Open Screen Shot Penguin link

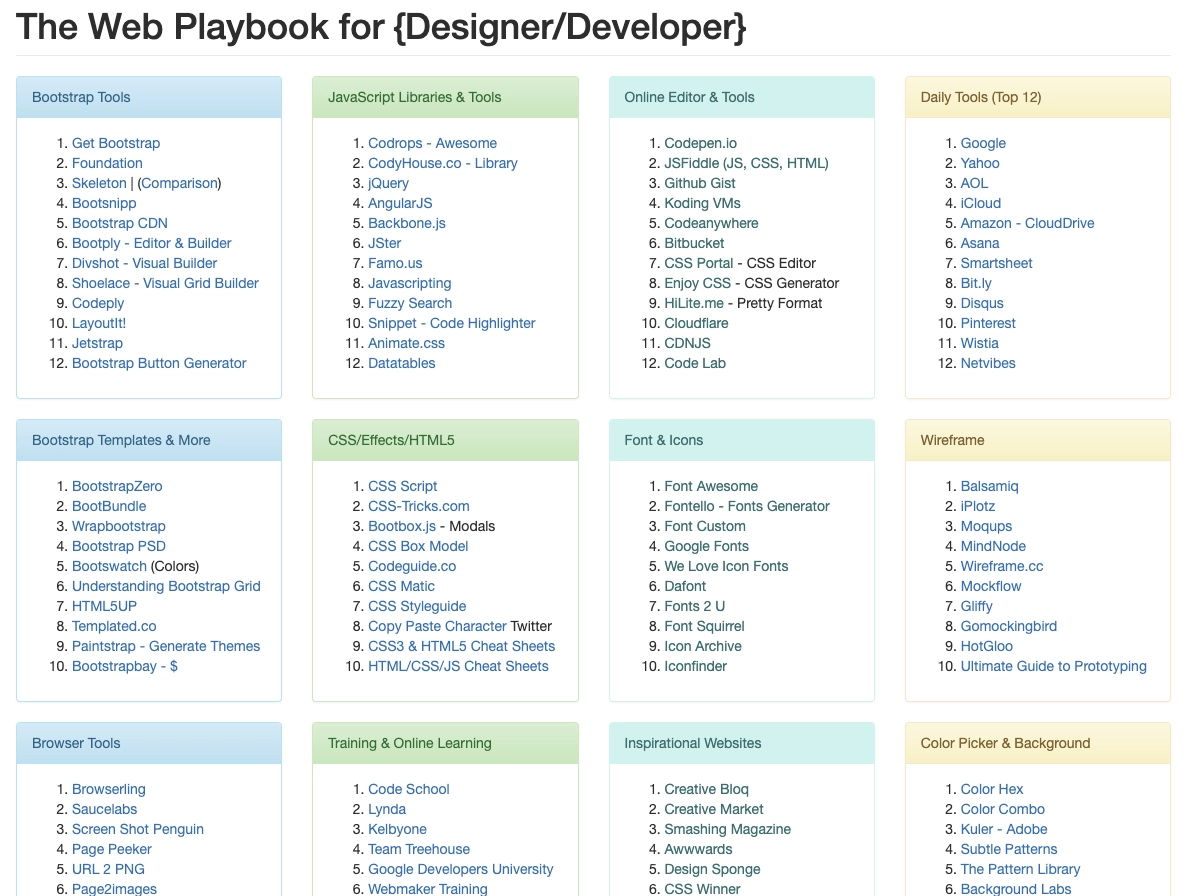[138, 829]
